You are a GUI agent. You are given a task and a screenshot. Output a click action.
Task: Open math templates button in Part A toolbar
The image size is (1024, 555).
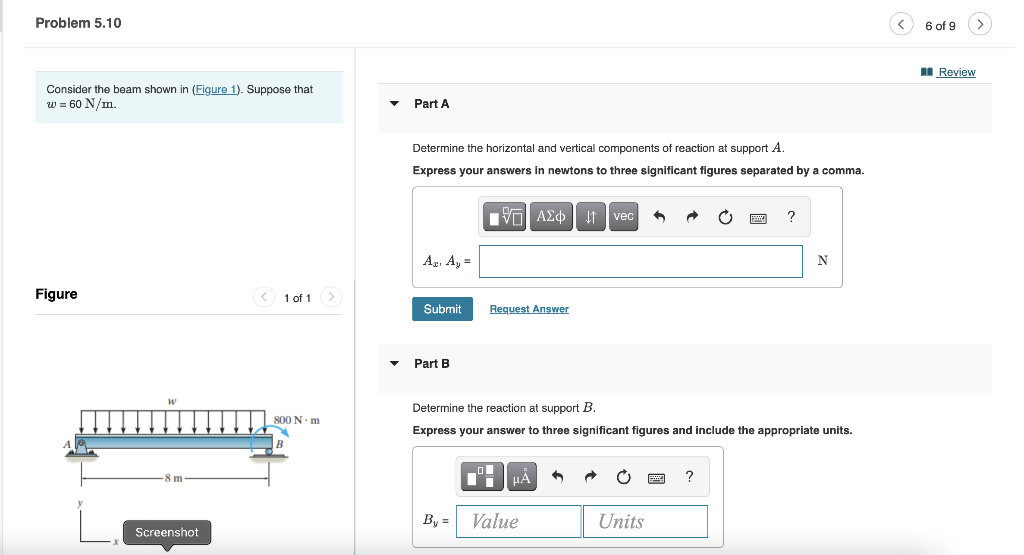[x=504, y=216]
